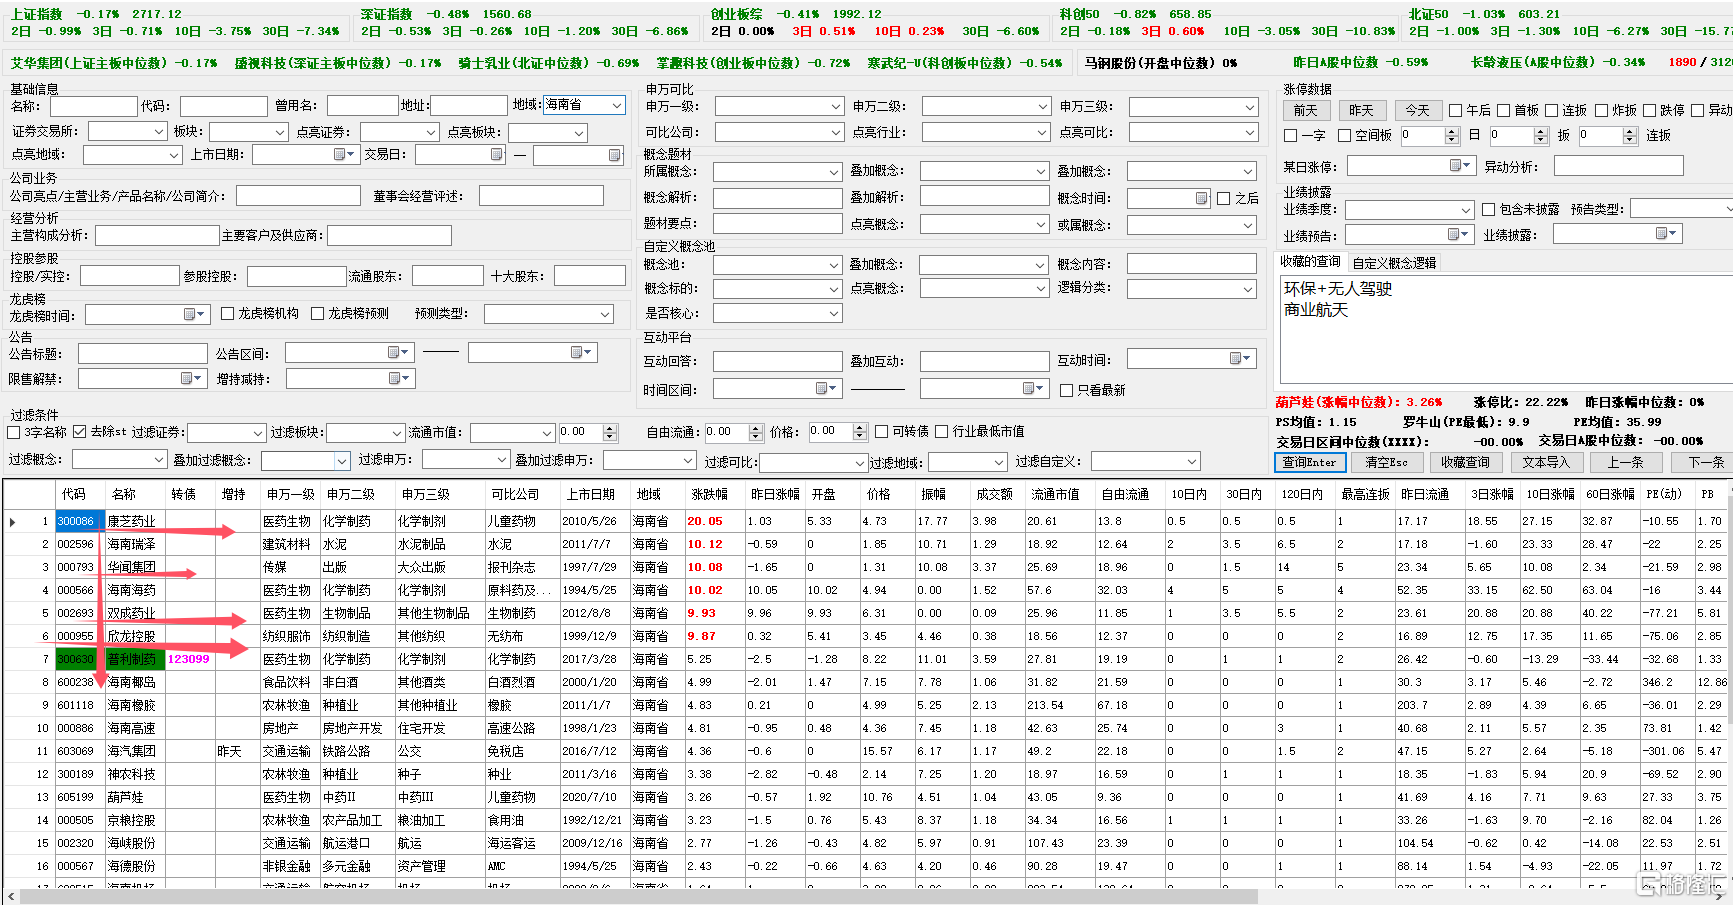Open the 业绩预告 calendar picker
This screenshot has width=1733, height=905.
coord(1460,234)
